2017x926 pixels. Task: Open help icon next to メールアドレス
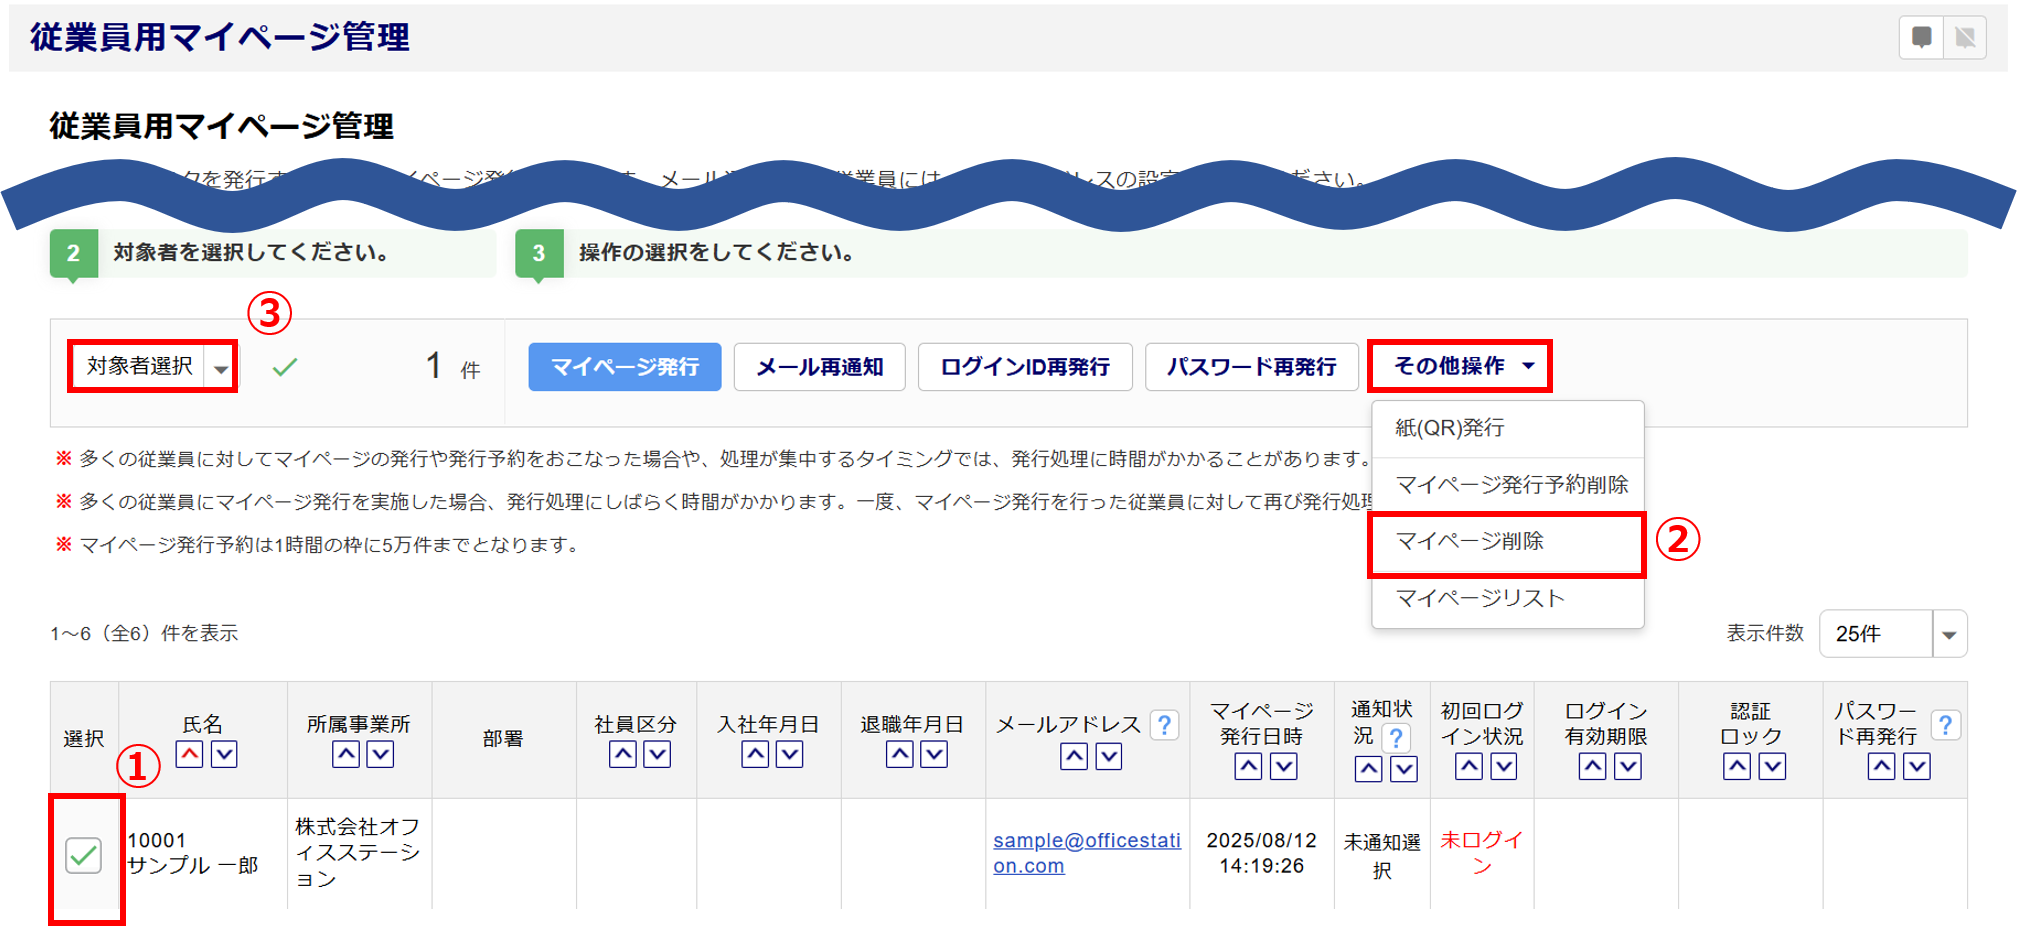coord(1164,725)
